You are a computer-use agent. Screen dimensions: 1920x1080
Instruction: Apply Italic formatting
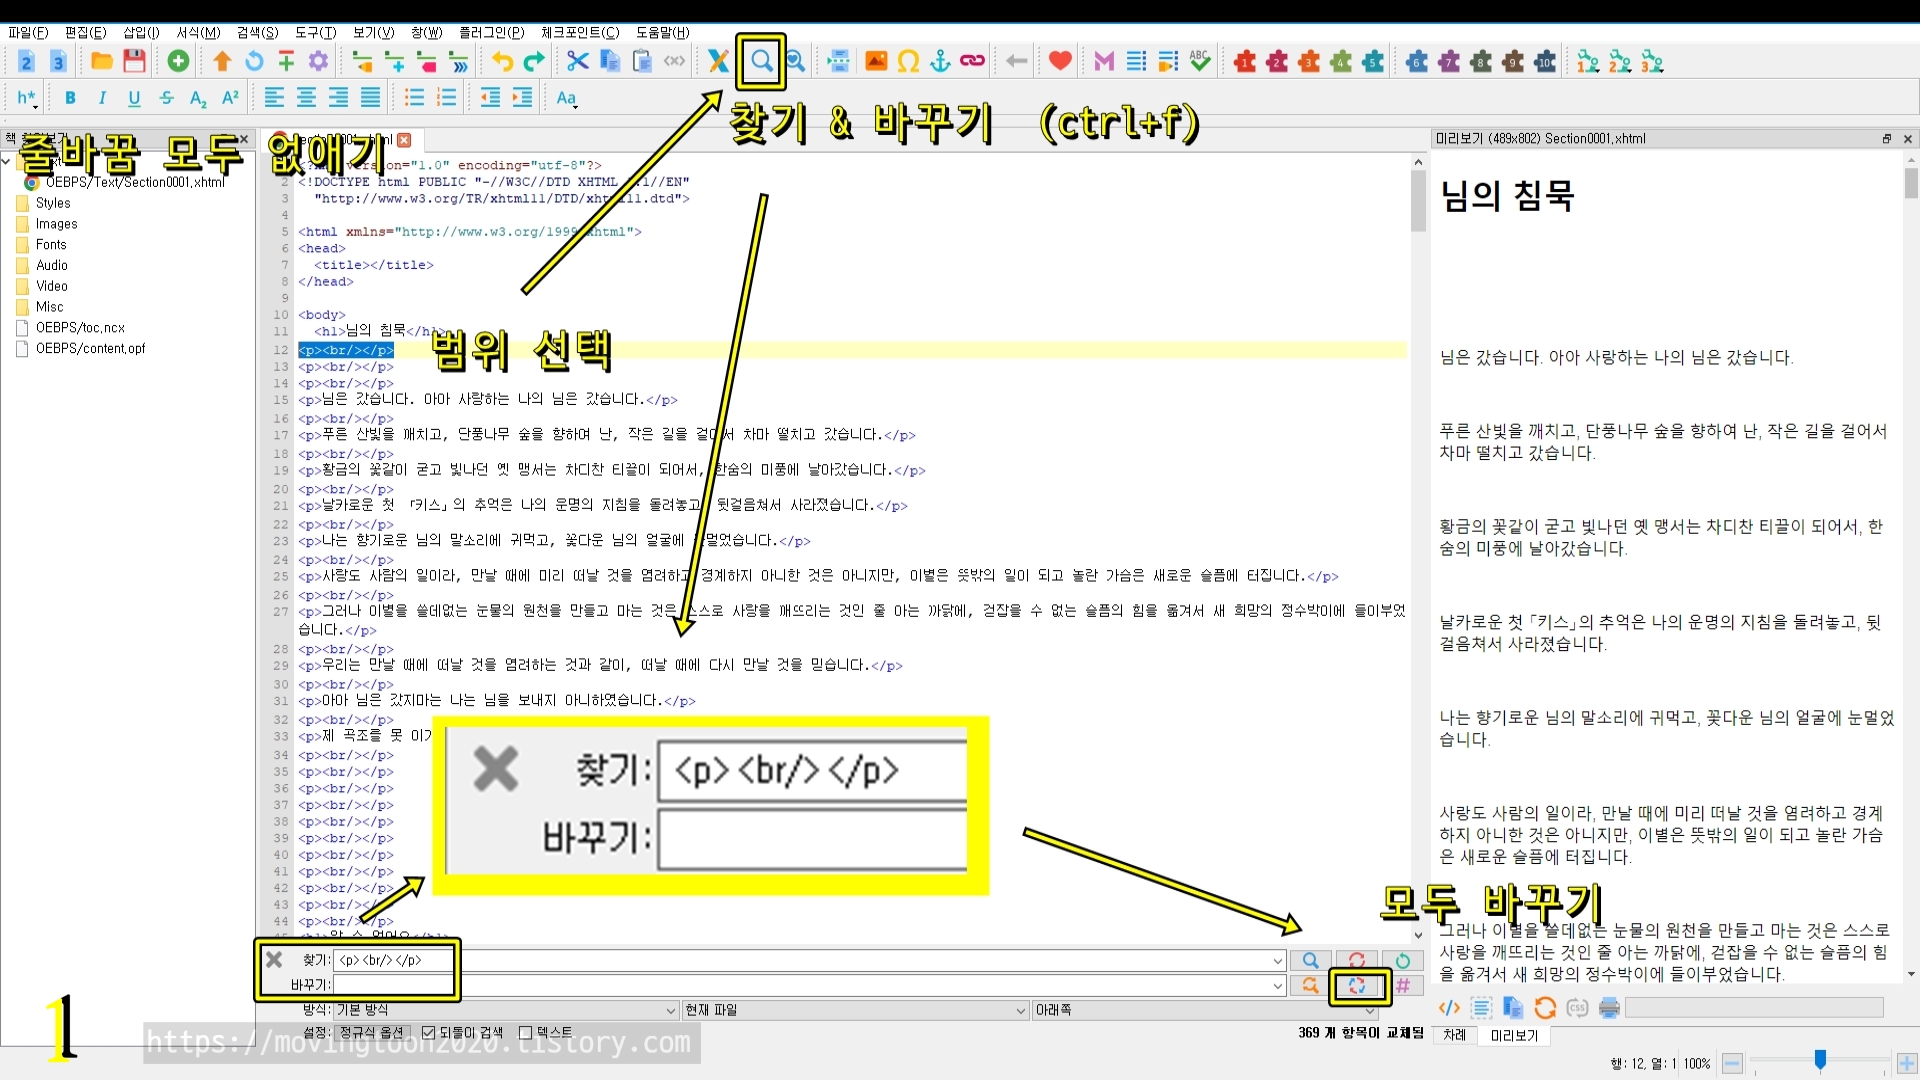(x=102, y=98)
